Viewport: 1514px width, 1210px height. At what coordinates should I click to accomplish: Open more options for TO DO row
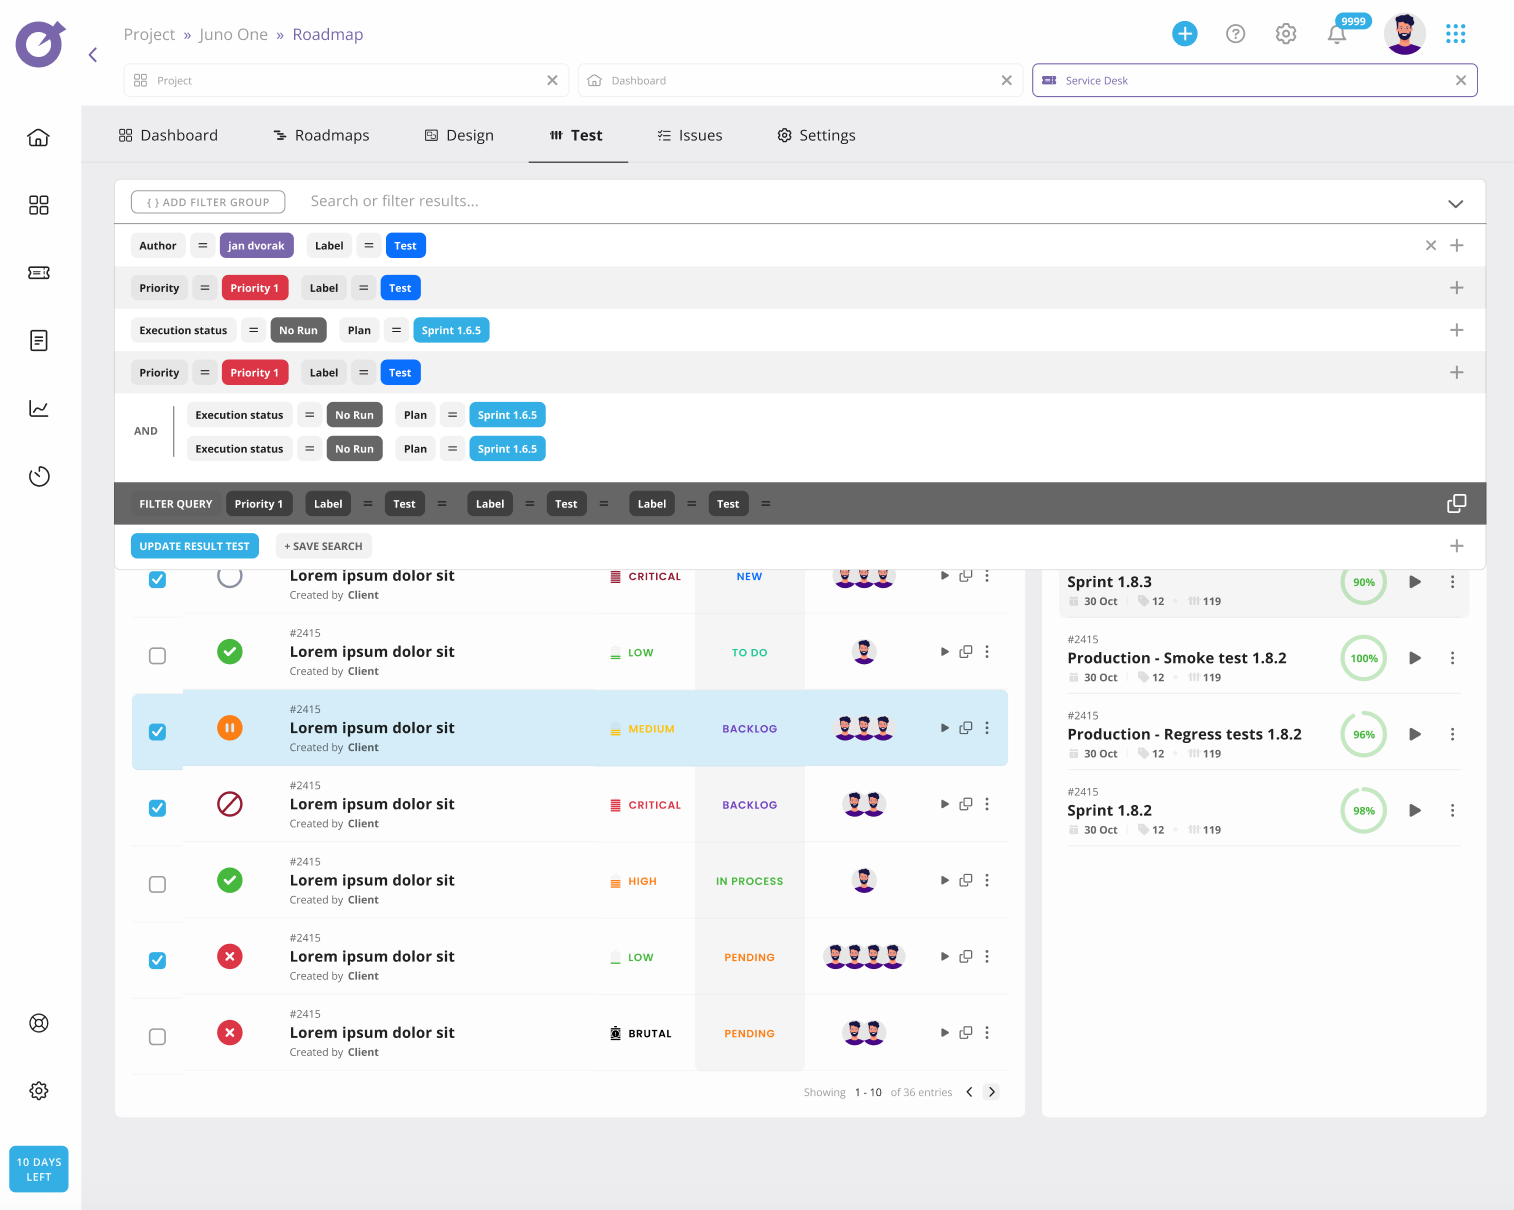(x=987, y=652)
